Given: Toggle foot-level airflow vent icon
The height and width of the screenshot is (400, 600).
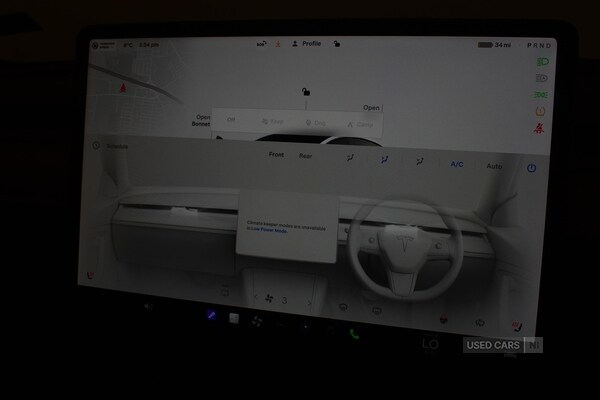Looking at the screenshot, I should [x=419, y=162].
